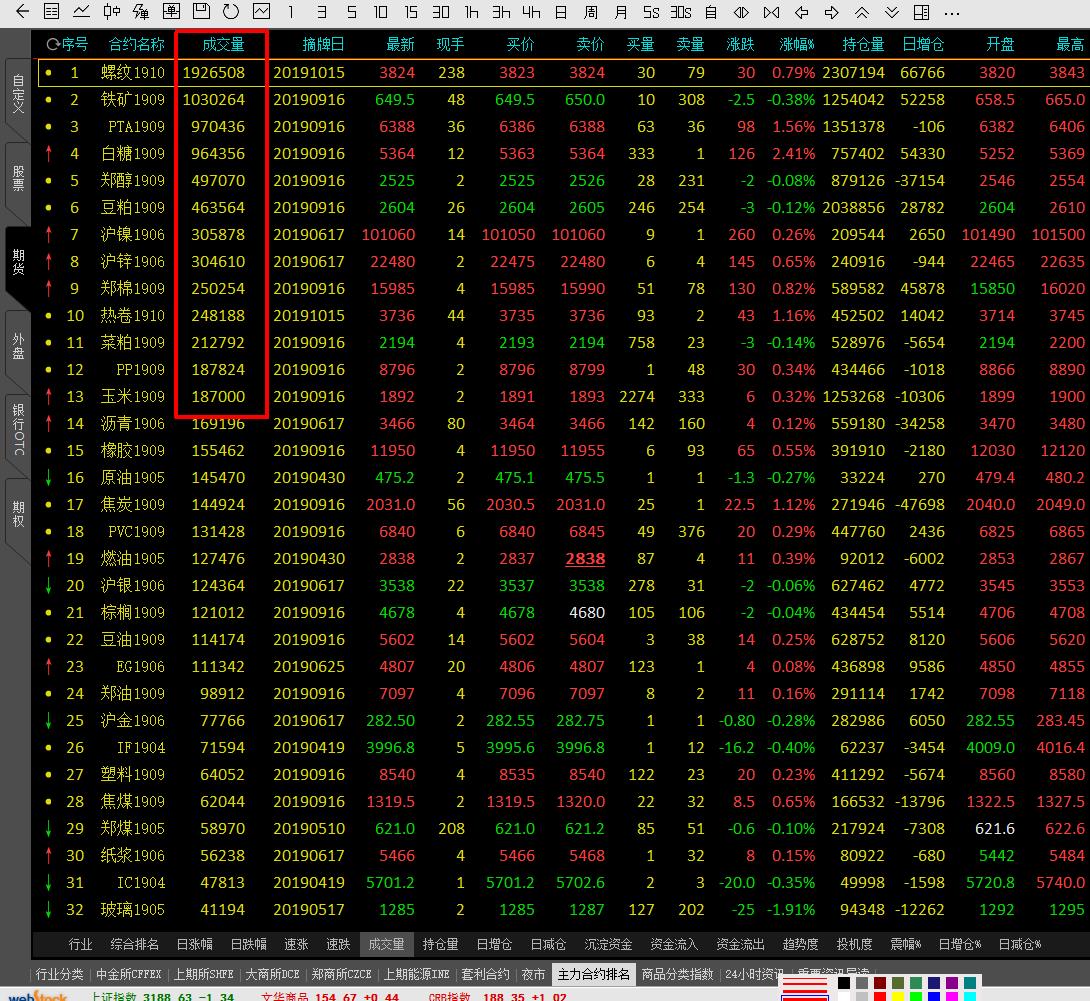
Task: Switch to the 股票 side tab
Action: (x=18, y=178)
